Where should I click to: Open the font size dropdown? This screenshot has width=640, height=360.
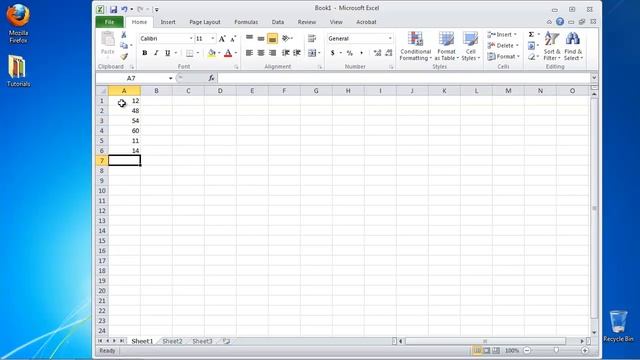pos(212,38)
